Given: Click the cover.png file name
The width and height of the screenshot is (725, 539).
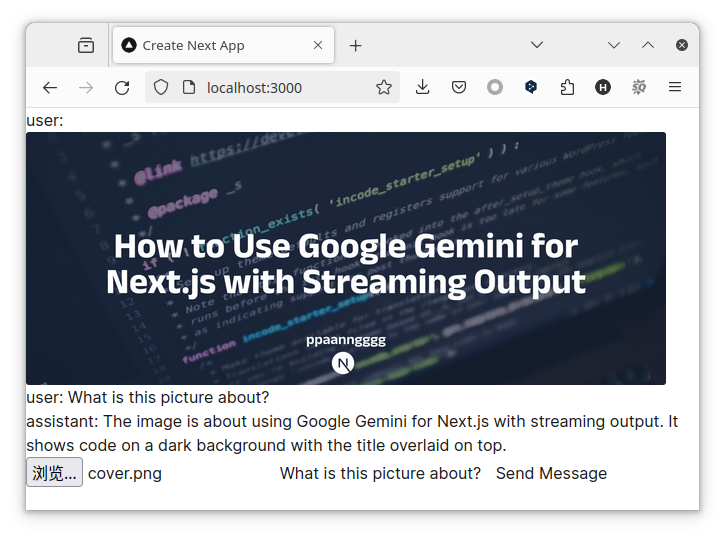Looking at the screenshot, I should click(x=125, y=473).
